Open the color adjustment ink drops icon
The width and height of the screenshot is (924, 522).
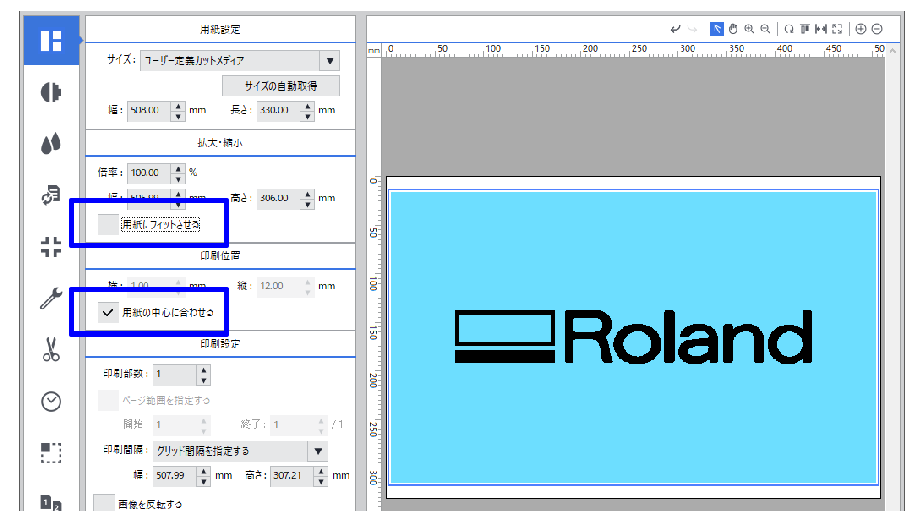(51, 143)
